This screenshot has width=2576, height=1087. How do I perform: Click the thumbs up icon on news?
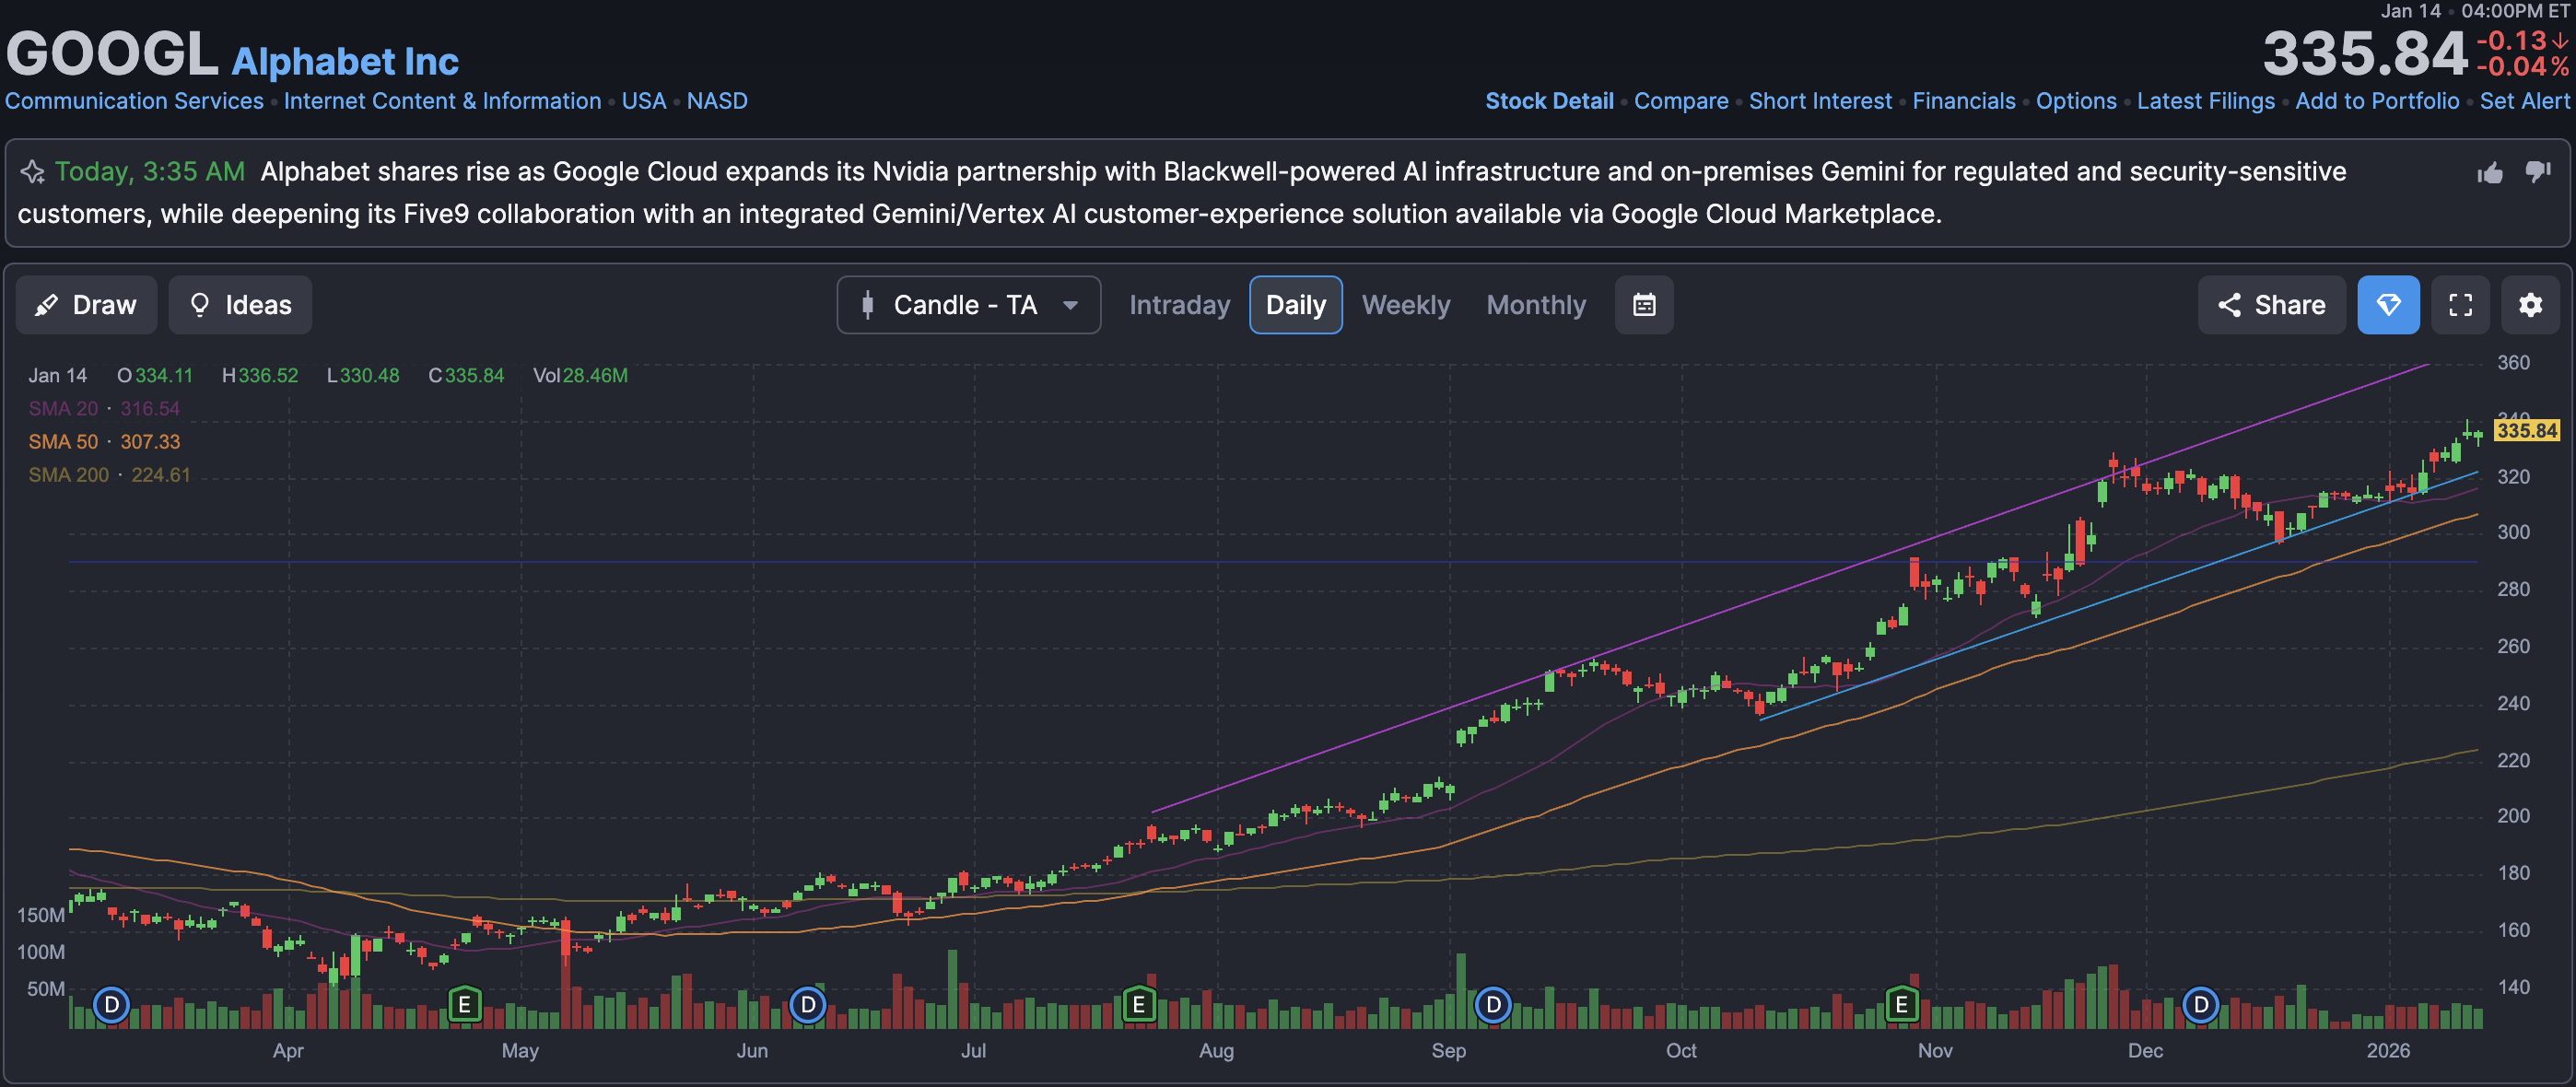pyautogui.click(x=2489, y=173)
